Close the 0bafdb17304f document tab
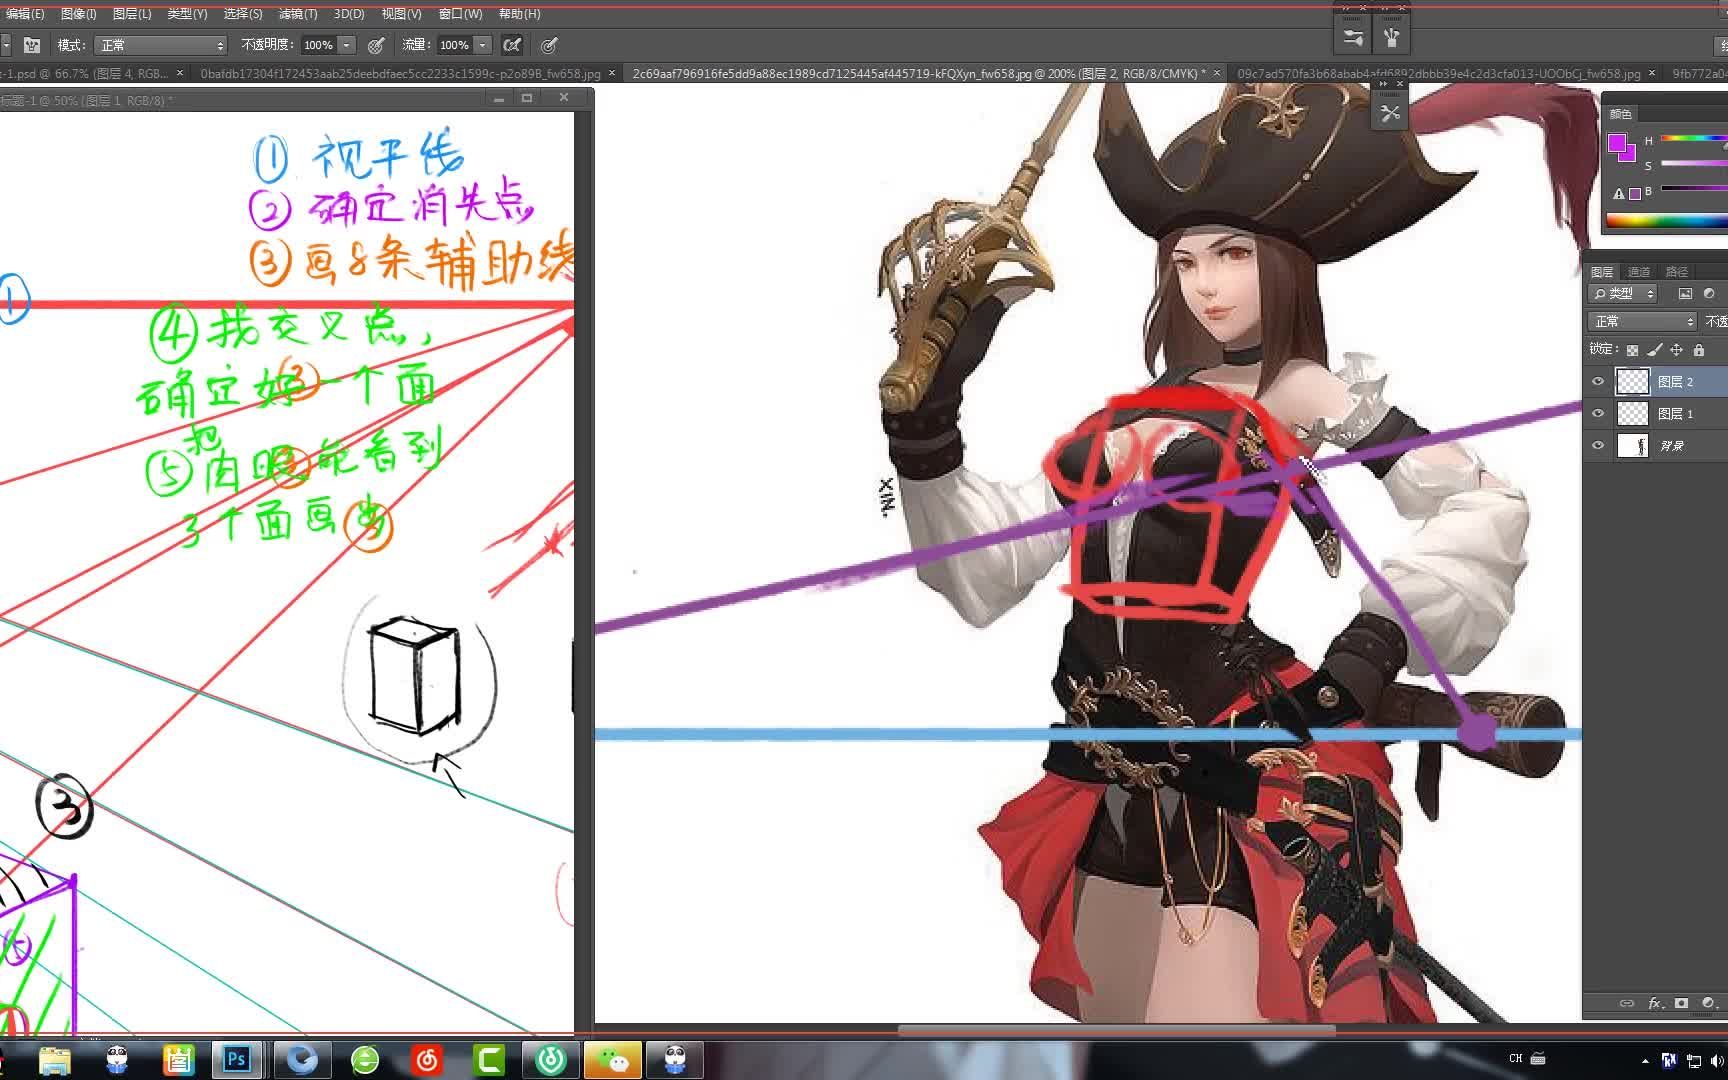This screenshot has height=1080, width=1728. coord(612,73)
